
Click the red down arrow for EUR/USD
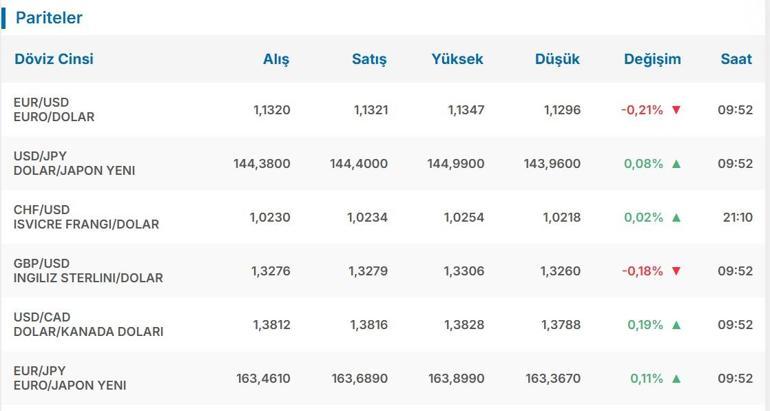676,110
